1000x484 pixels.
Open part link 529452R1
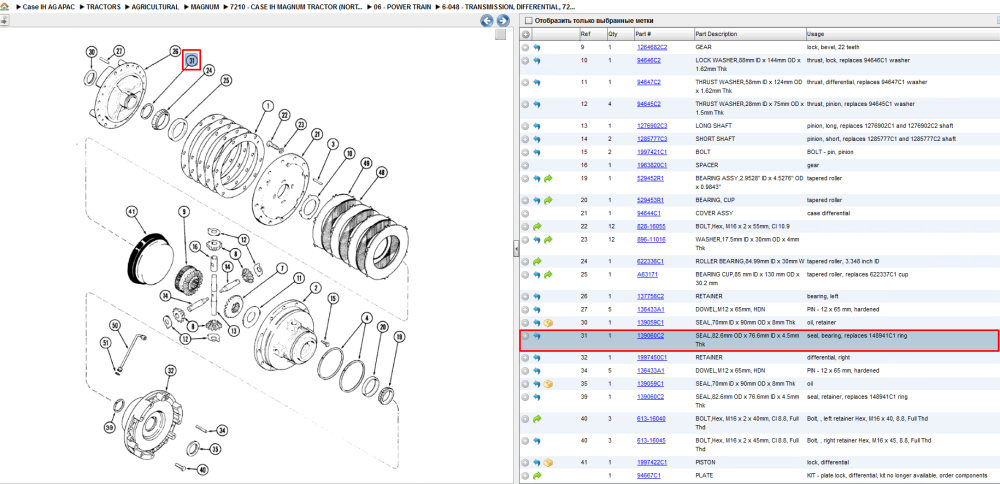pos(650,179)
